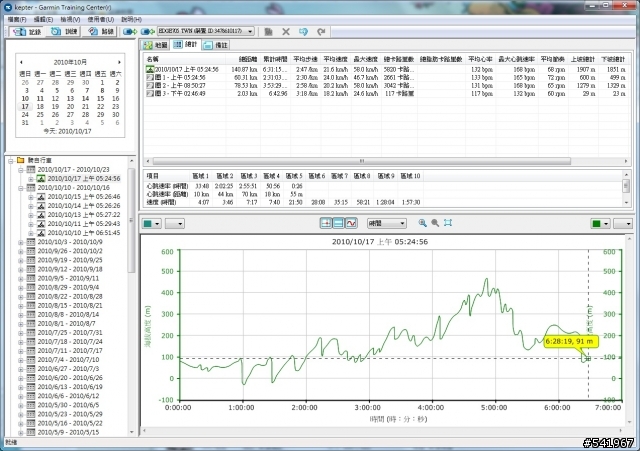Open the 記錄 history view button
Viewport: 640px width, 451px height.
click(27, 31)
